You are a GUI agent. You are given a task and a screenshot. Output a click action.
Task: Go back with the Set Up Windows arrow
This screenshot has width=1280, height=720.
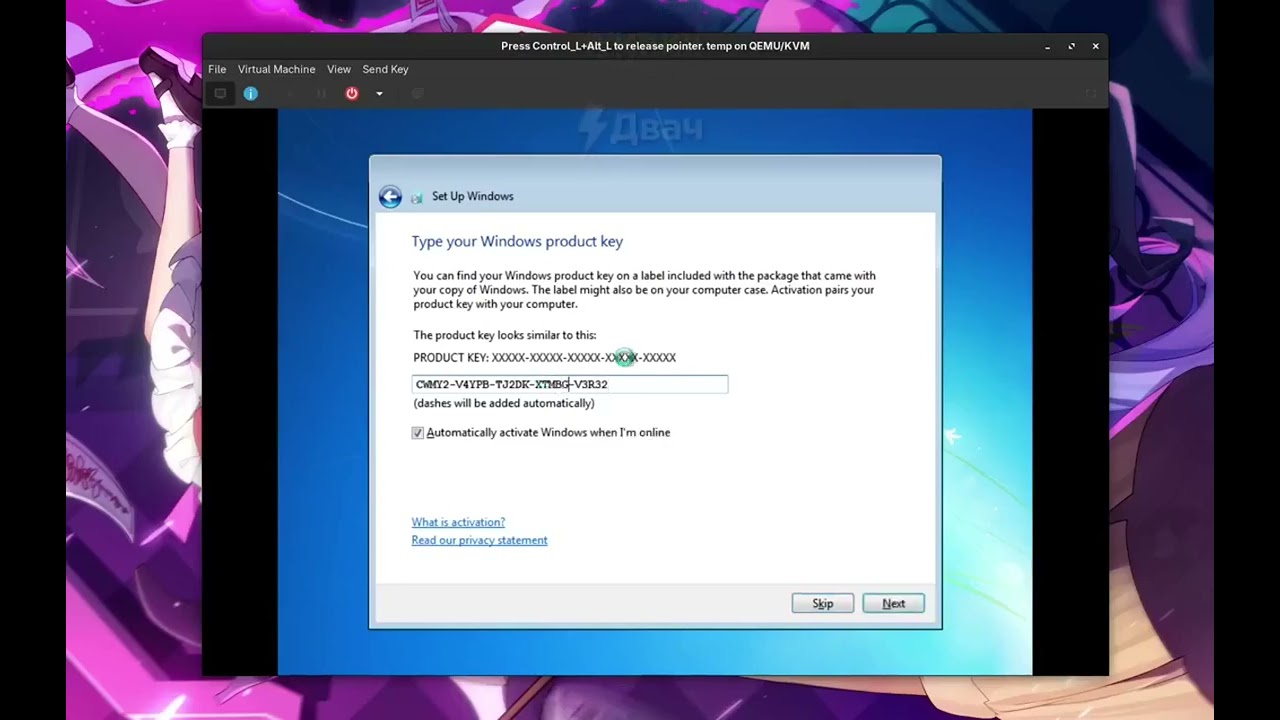390,197
